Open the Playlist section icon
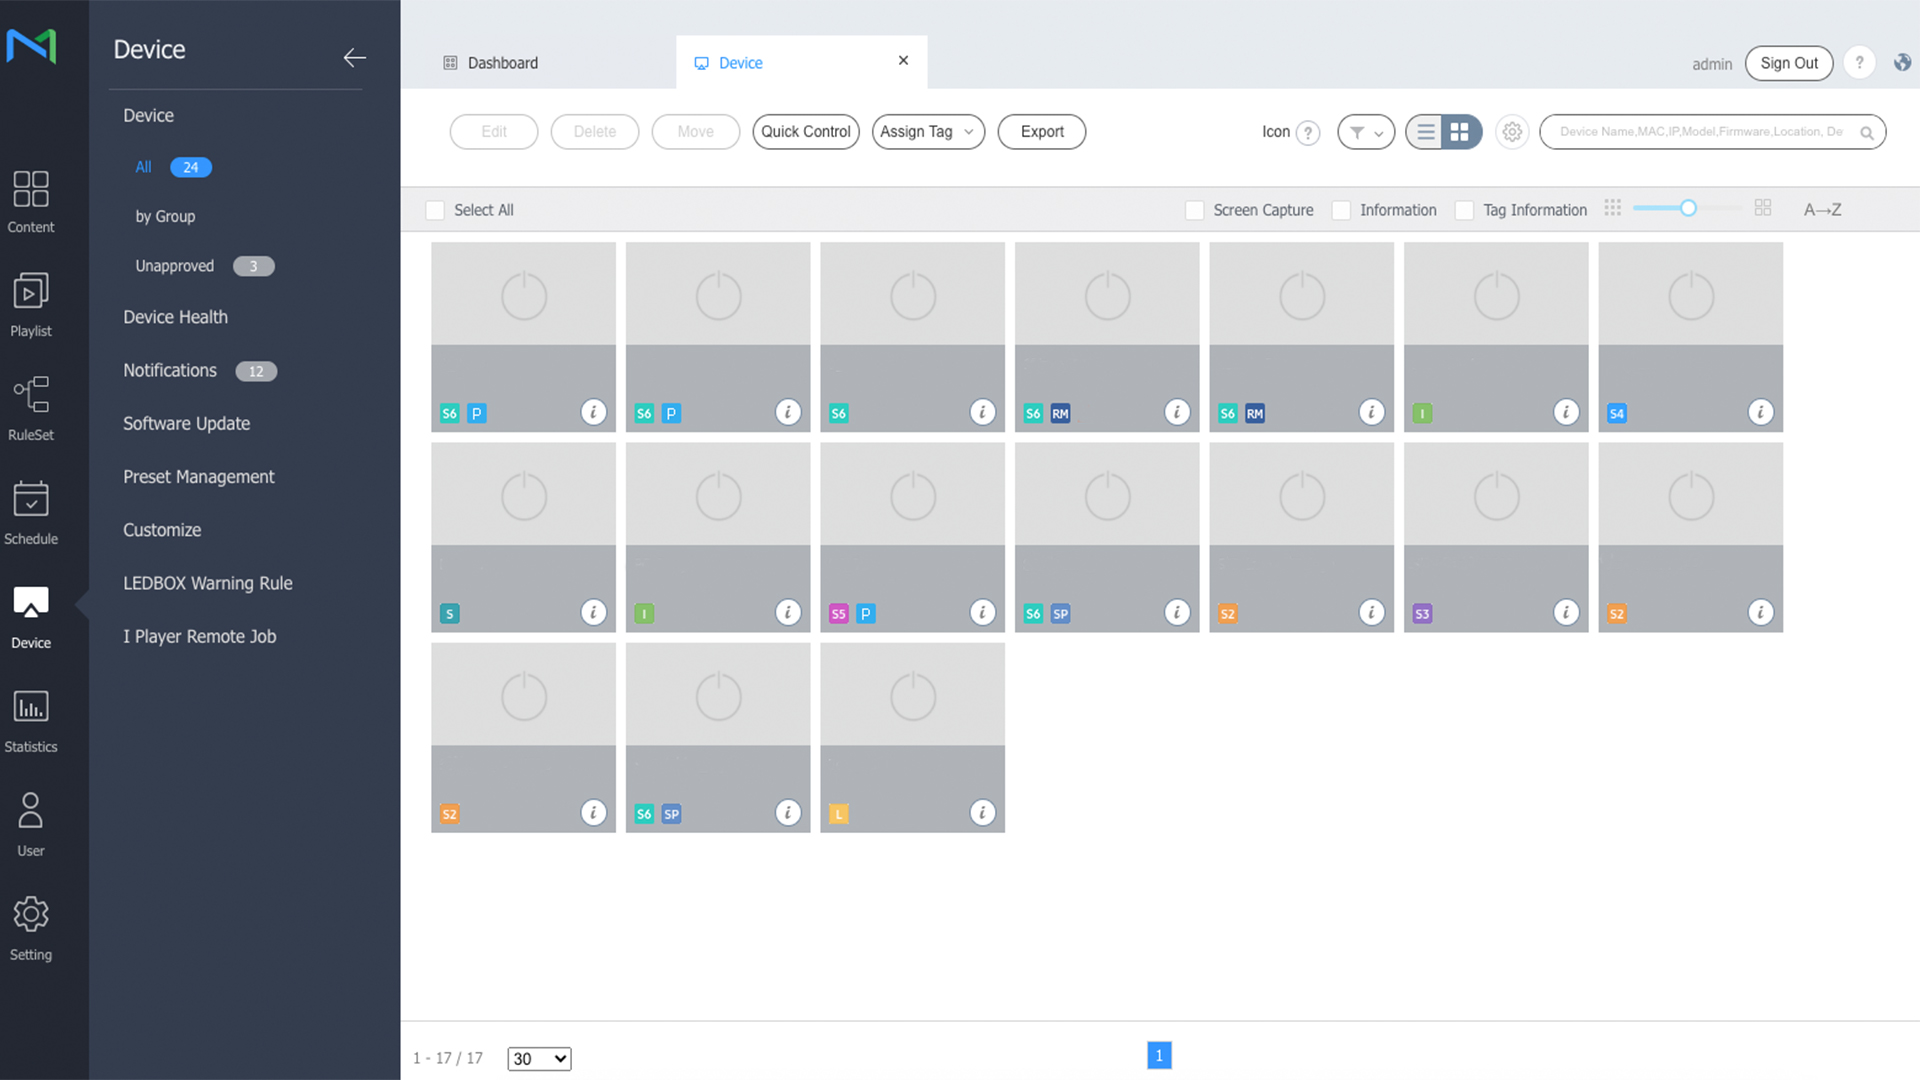1920x1080 pixels. click(x=31, y=292)
